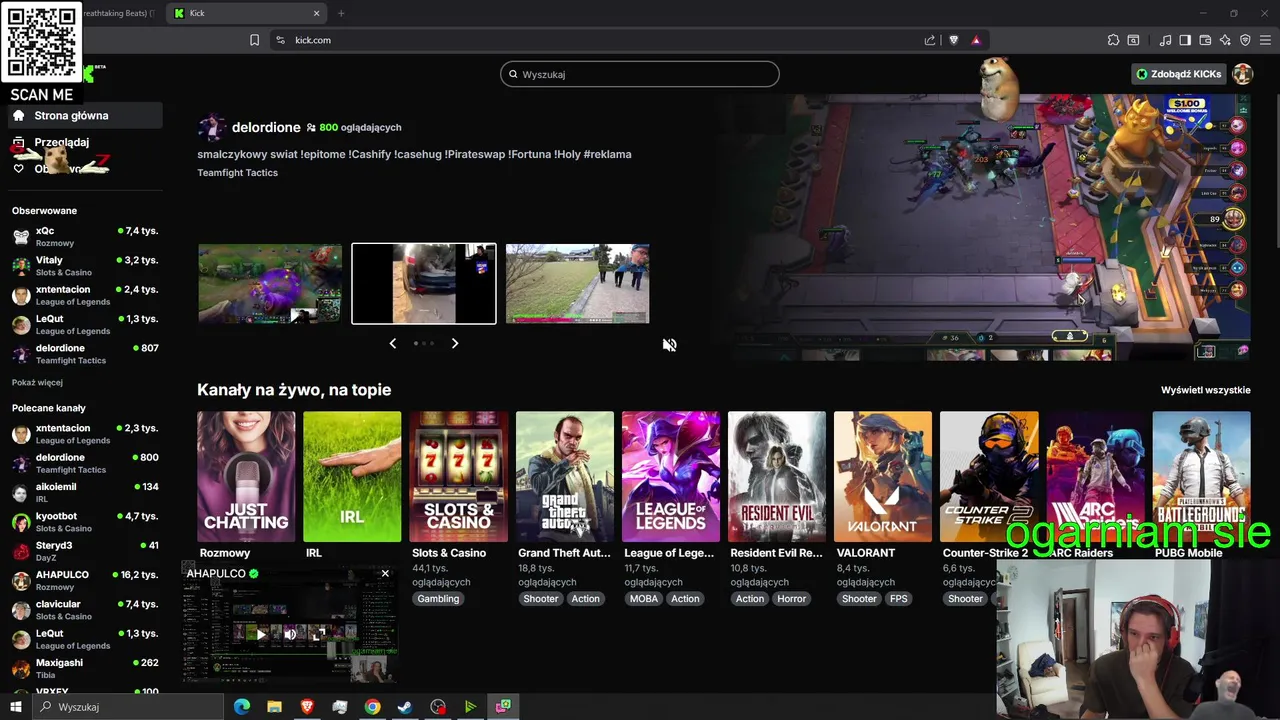Close the AHAPULCO mini player
The image size is (1280, 720).
(385, 573)
